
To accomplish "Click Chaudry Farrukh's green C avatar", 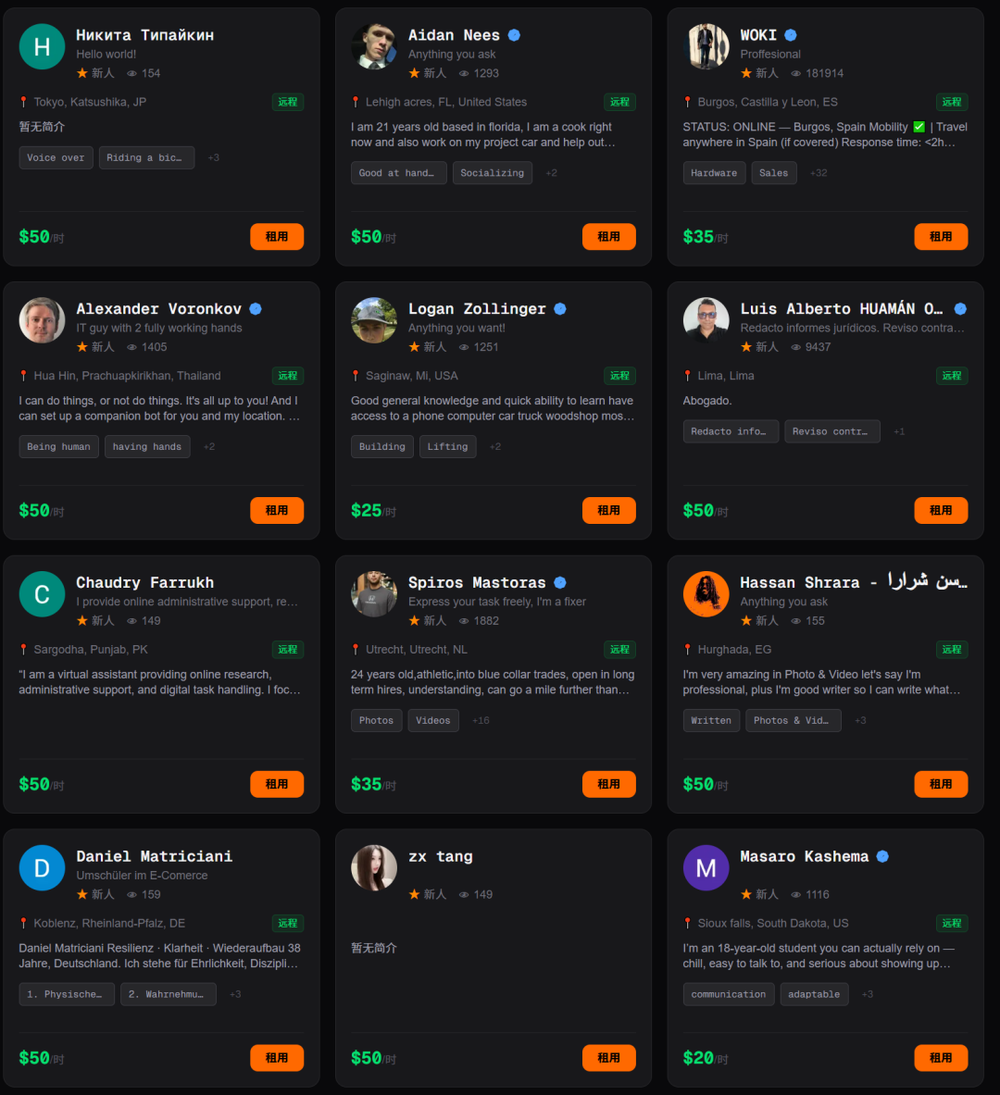I will click(x=42, y=594).
